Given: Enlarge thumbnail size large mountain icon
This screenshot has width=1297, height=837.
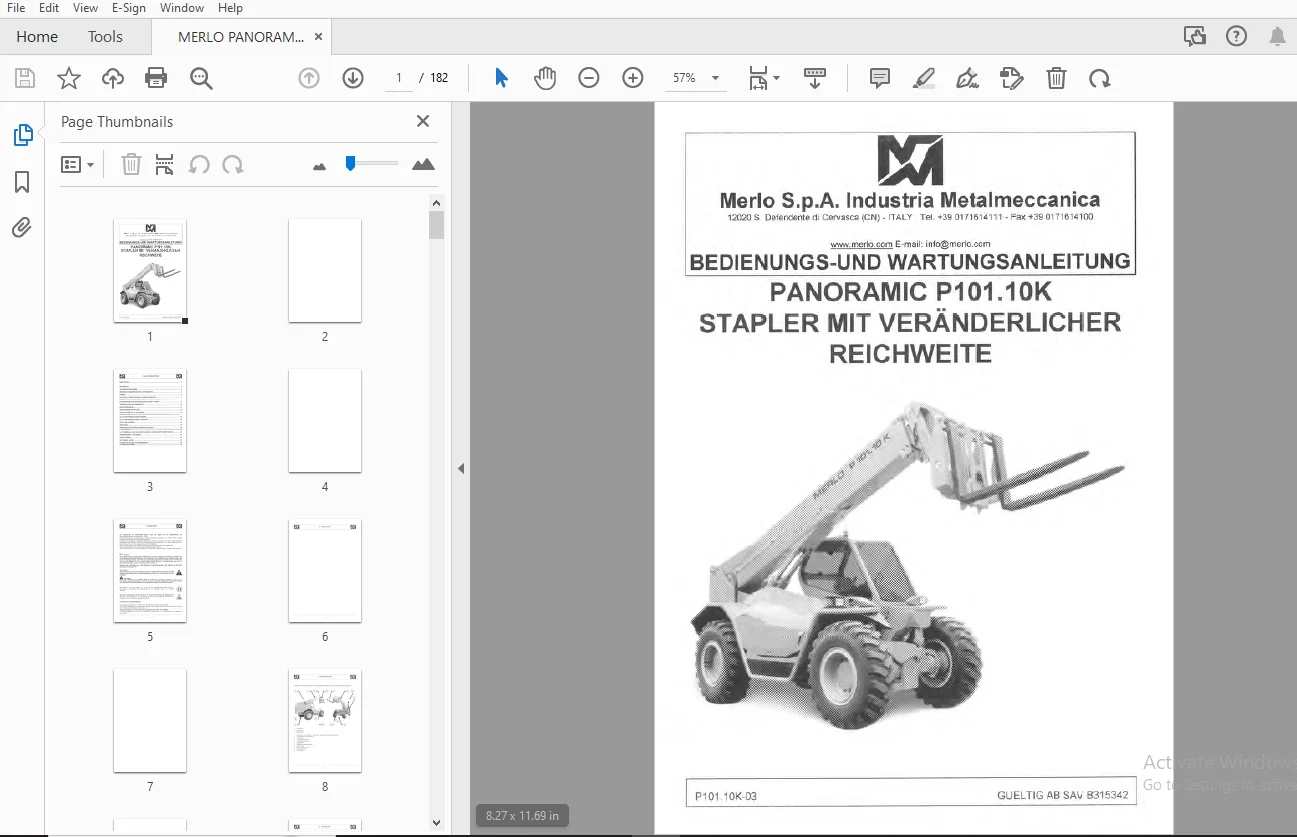Looking at the screenshot, I should coord(423,164).
